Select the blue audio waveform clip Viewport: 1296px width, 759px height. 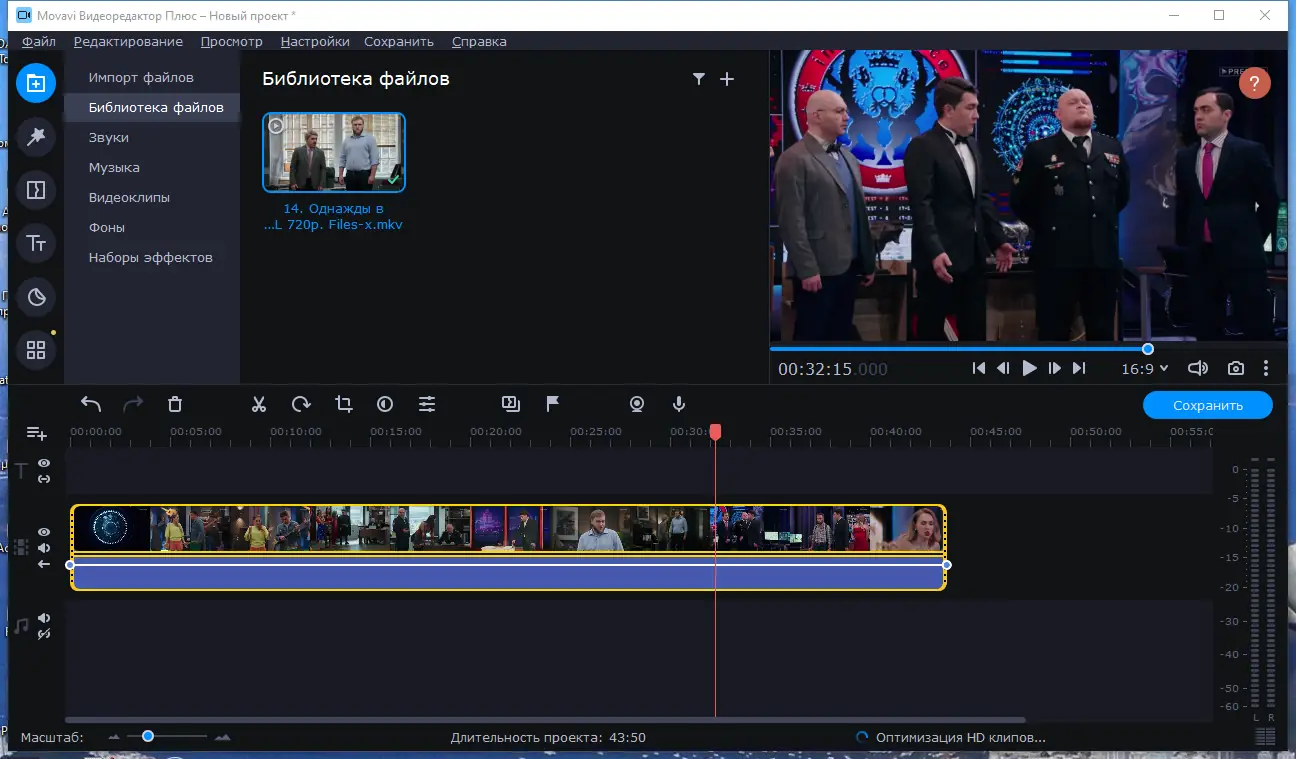coord(508,574)
